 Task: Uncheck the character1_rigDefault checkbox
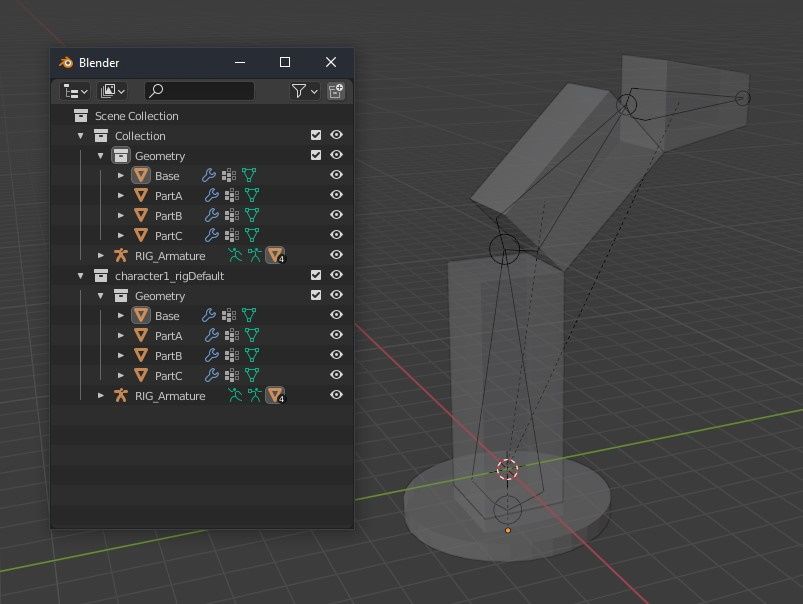point(316,275)
